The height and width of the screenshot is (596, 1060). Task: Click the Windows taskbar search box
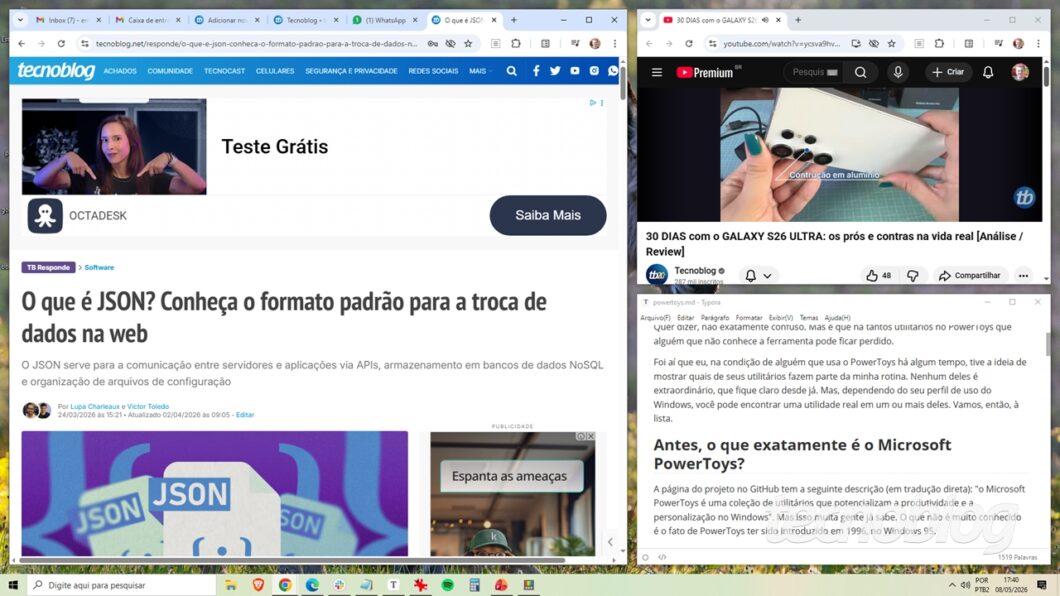point(122,585)
